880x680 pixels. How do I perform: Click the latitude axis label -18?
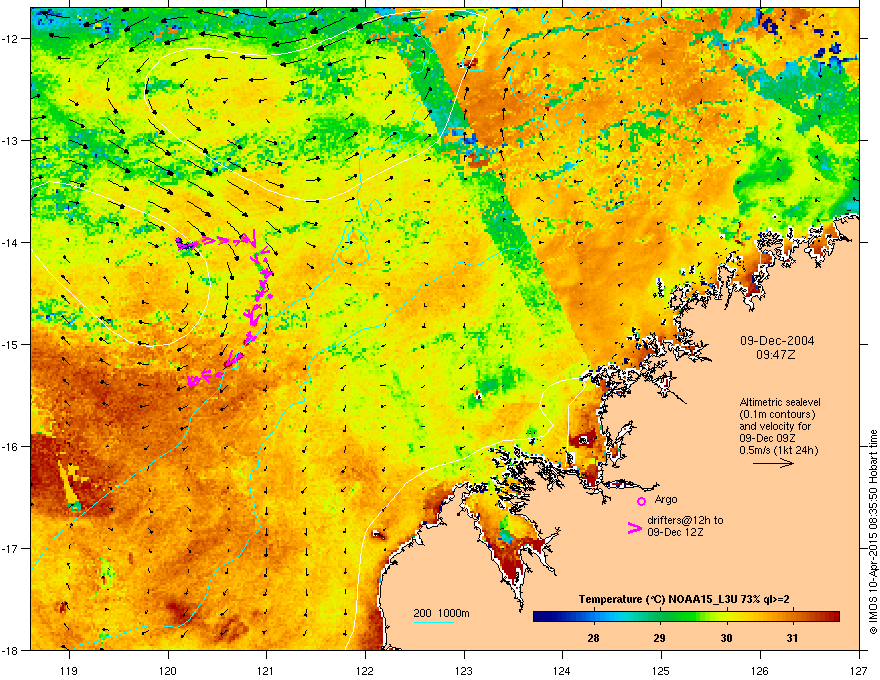tap(11, 650)
